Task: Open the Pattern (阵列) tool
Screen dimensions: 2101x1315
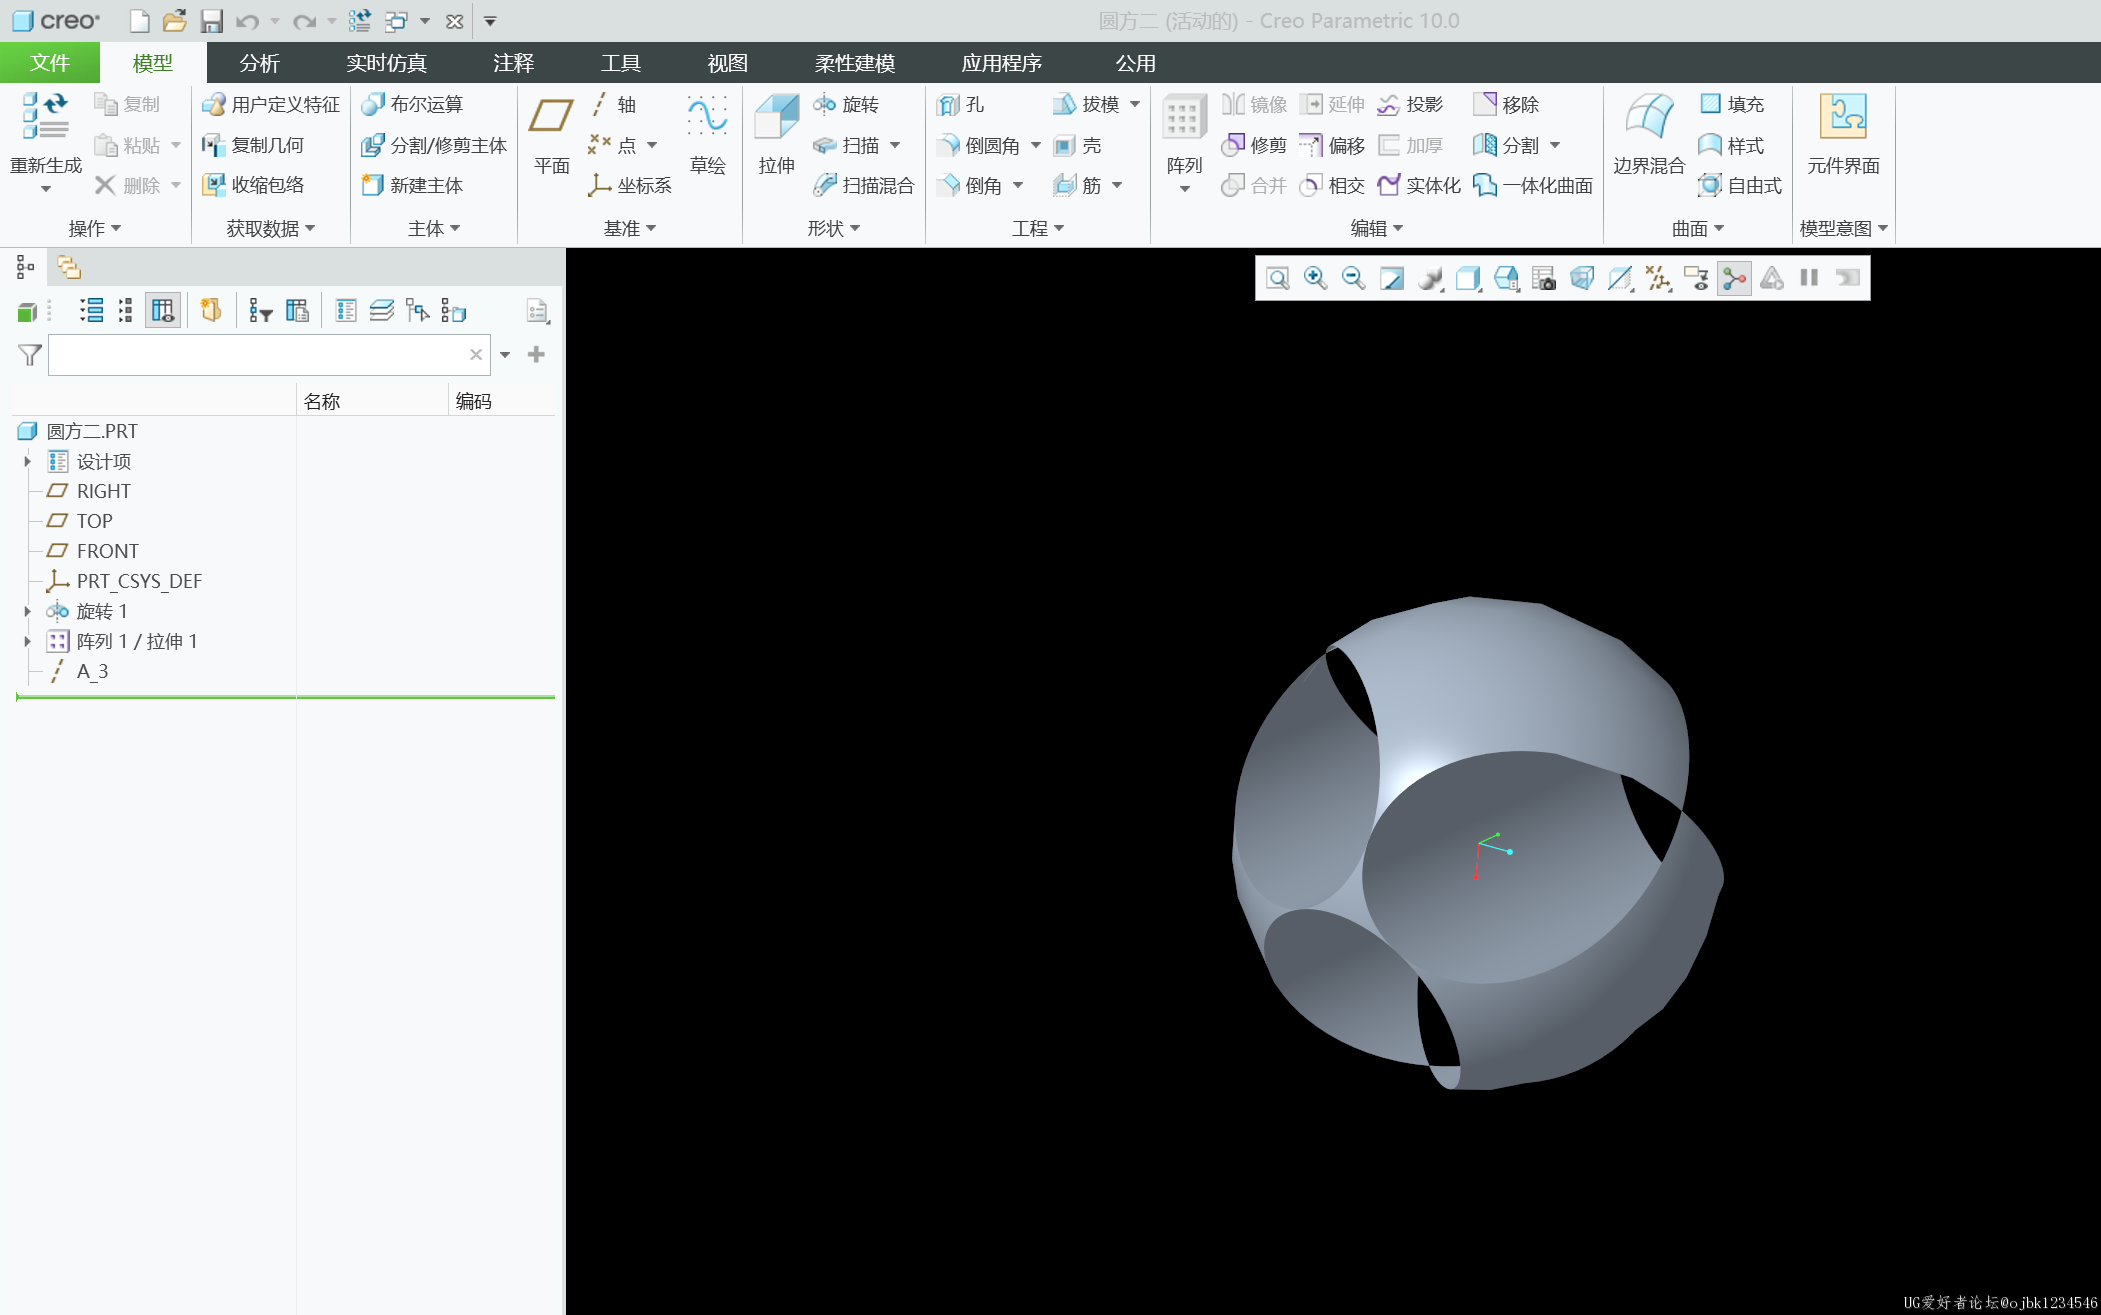Action: 1184,135
